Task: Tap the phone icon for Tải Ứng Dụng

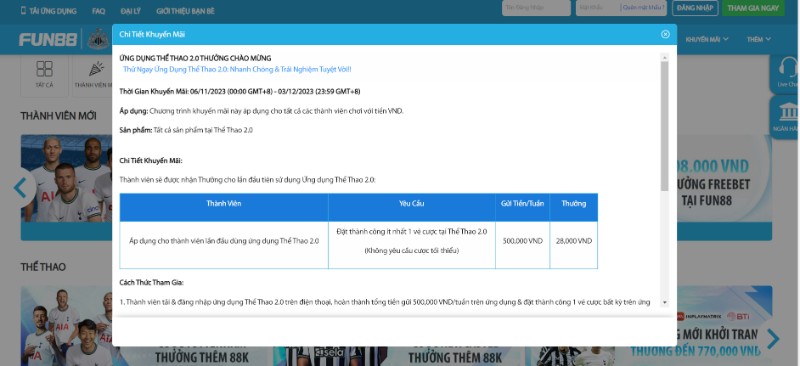Action: [23, 10]
